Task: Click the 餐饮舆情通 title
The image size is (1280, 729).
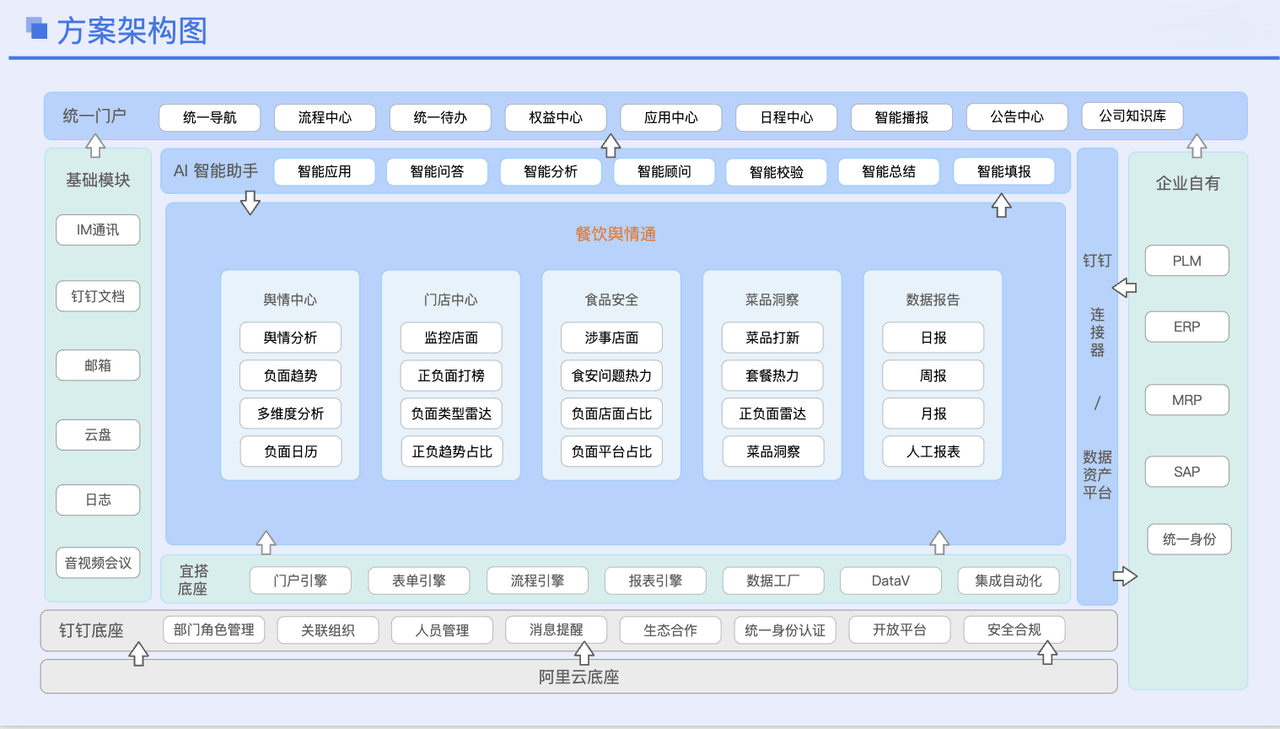Action: pyautogui.click(x=614, y=233)
